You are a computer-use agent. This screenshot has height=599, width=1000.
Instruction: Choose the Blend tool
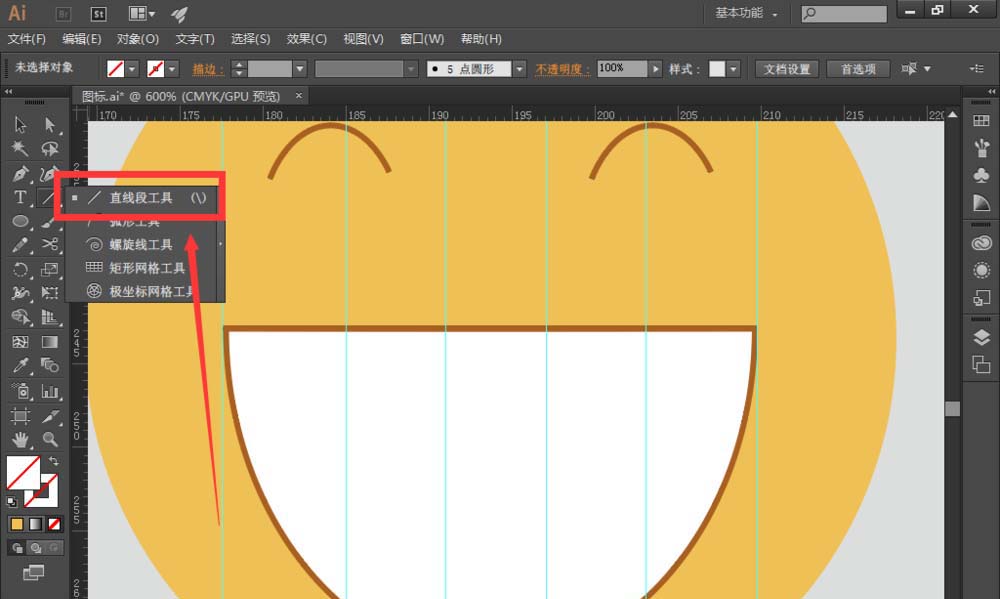[x=50, y=366]
